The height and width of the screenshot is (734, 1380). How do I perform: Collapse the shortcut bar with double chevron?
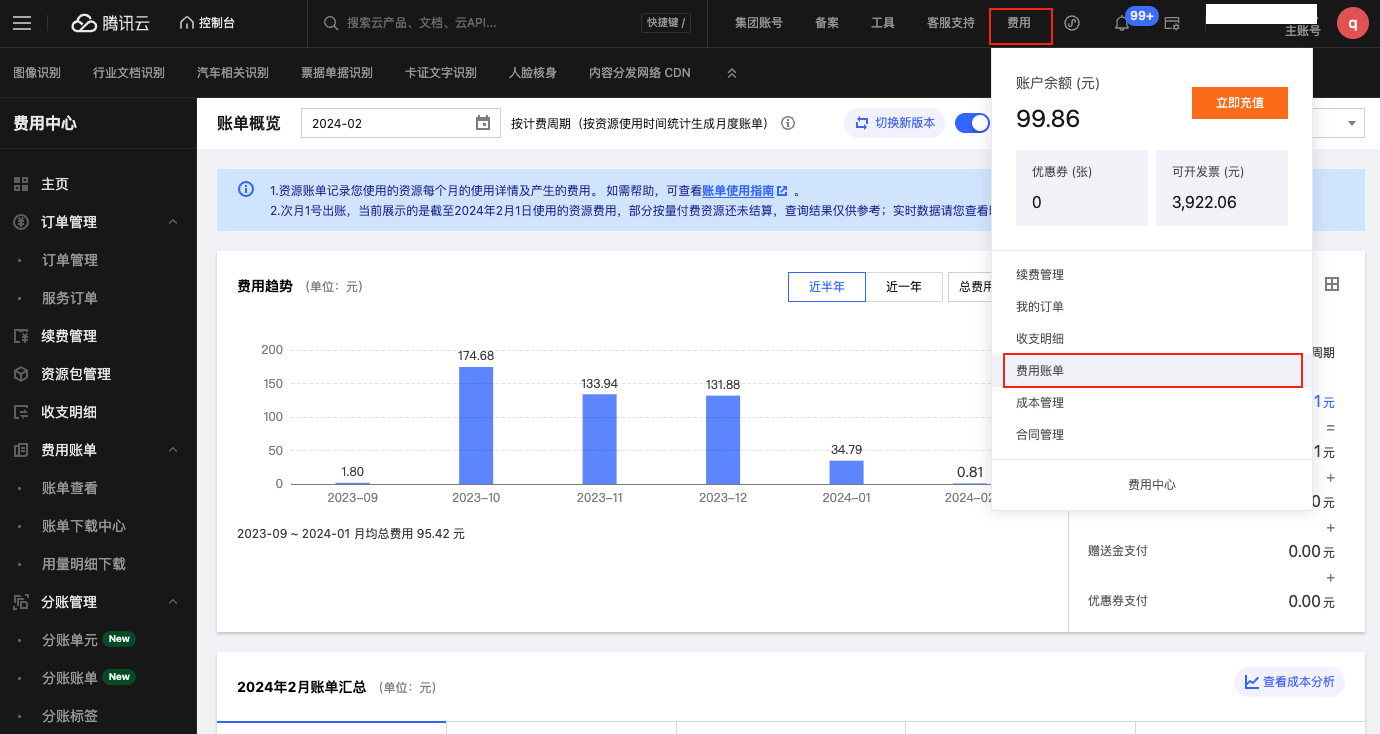coord(732,73)
